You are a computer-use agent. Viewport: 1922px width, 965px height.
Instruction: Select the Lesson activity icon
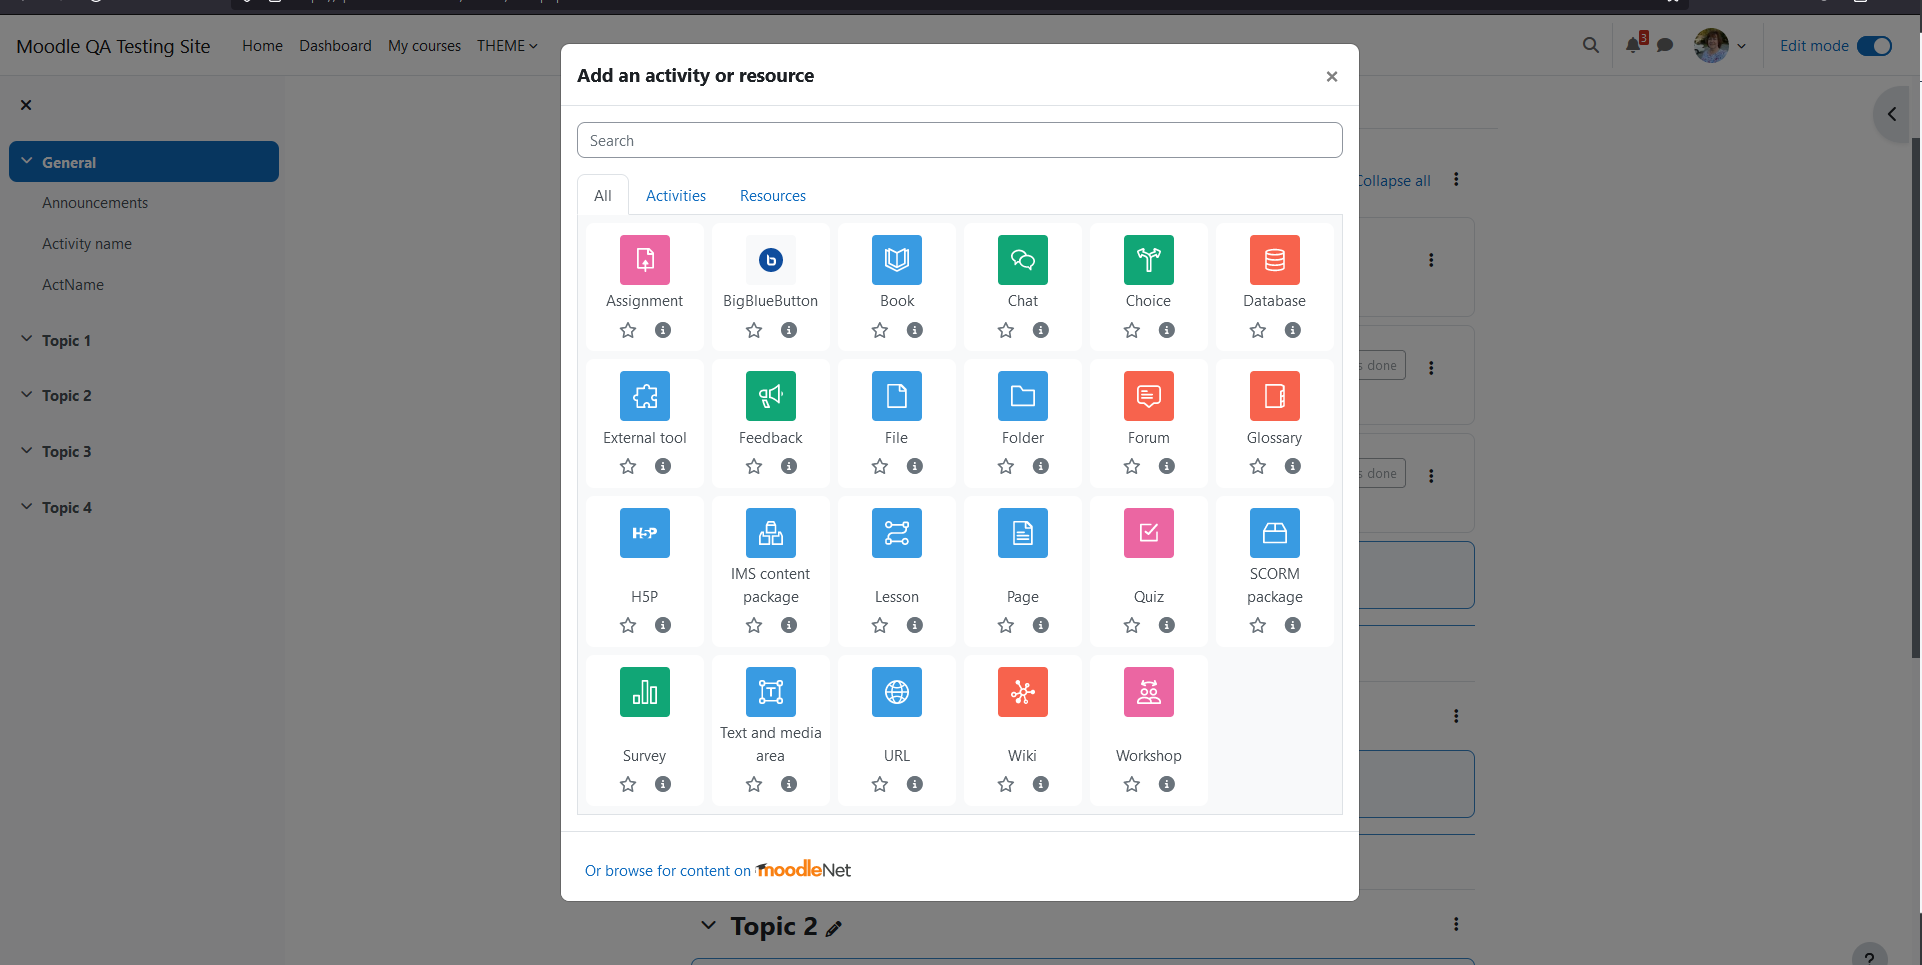[897, 533]
